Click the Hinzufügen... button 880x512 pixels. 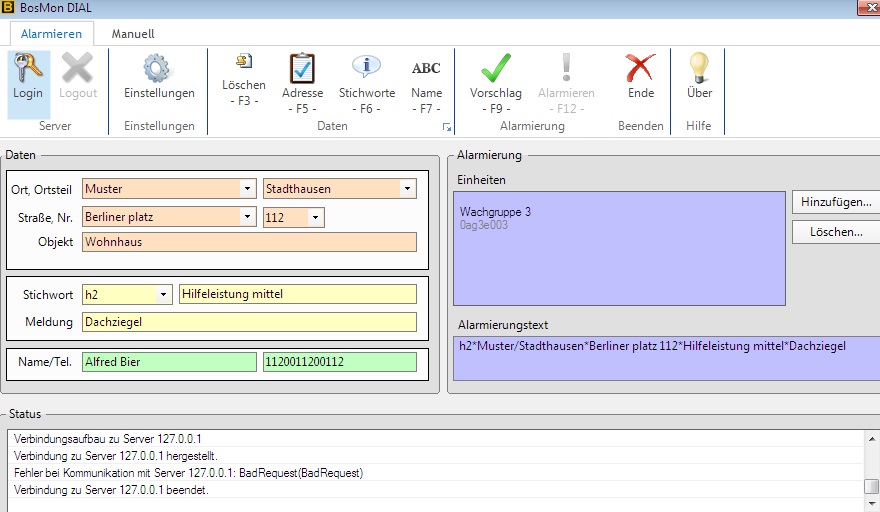(x=835, y=202)
